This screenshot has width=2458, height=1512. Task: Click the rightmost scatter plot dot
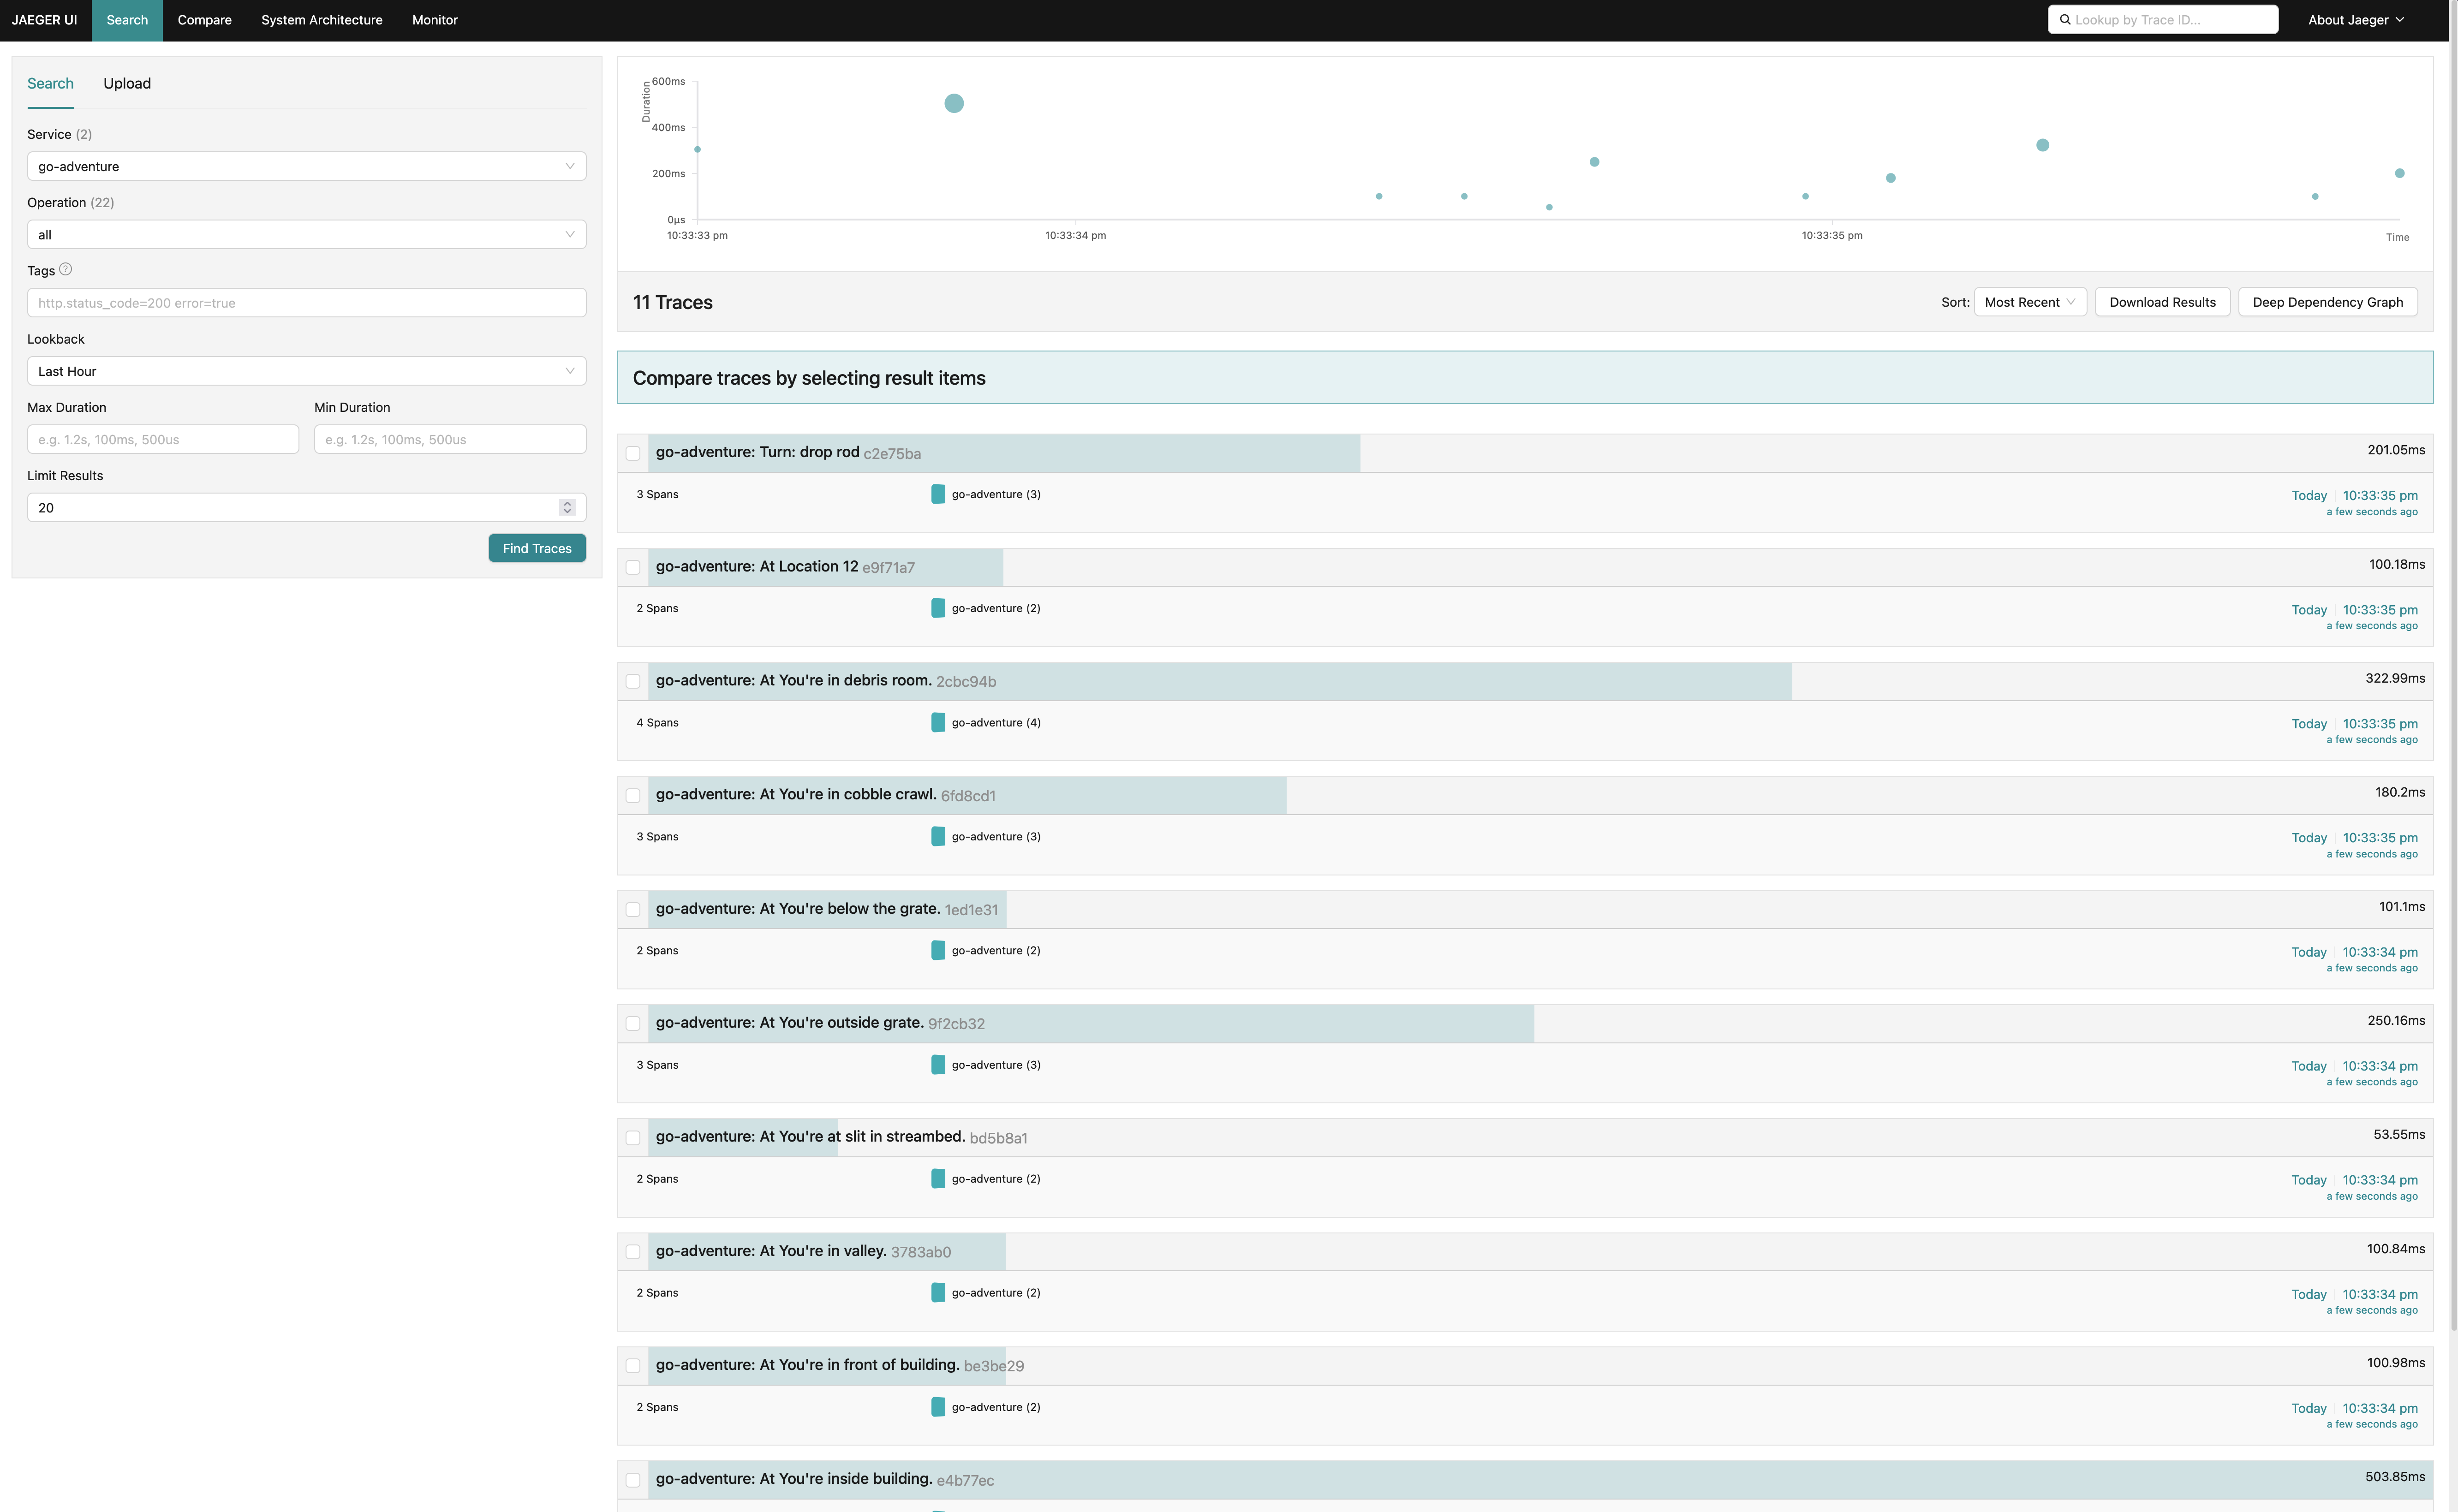2399,173
